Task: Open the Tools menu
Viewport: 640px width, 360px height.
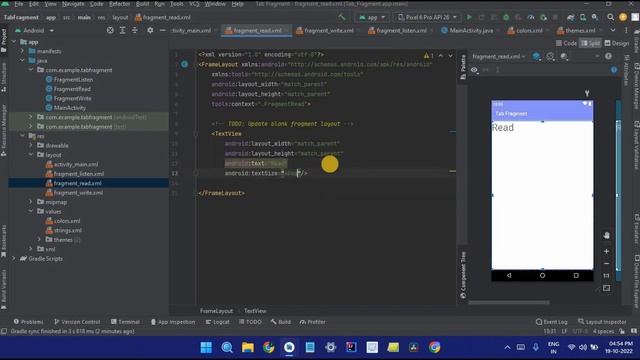Action: point(176,4)
